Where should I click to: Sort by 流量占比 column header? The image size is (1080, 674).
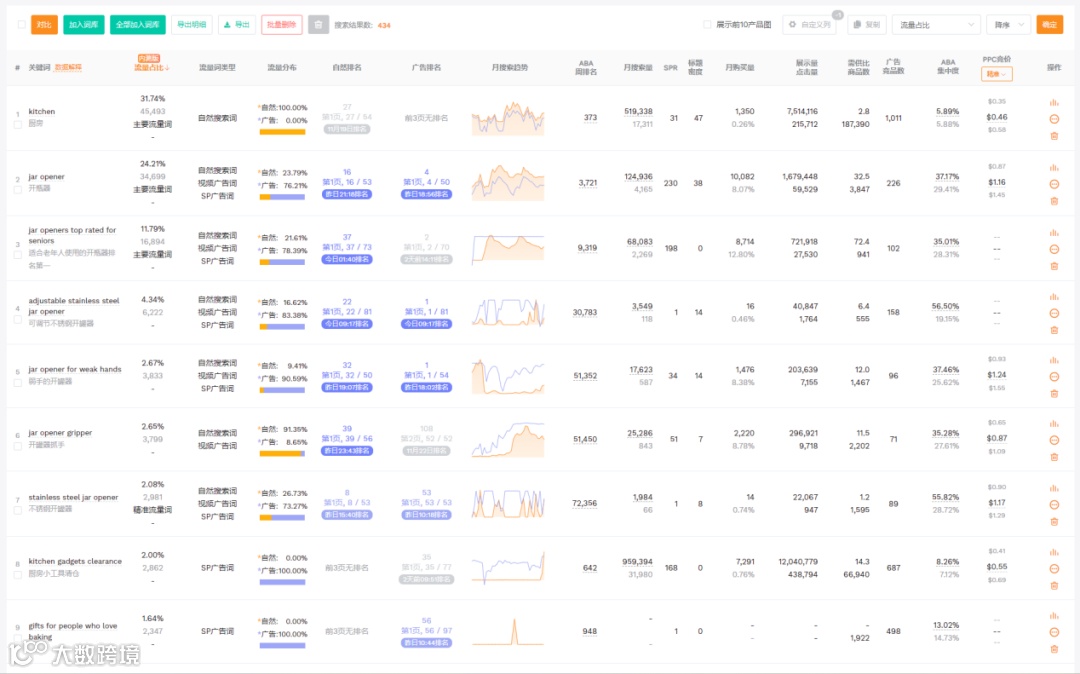(x=152, y=67)
